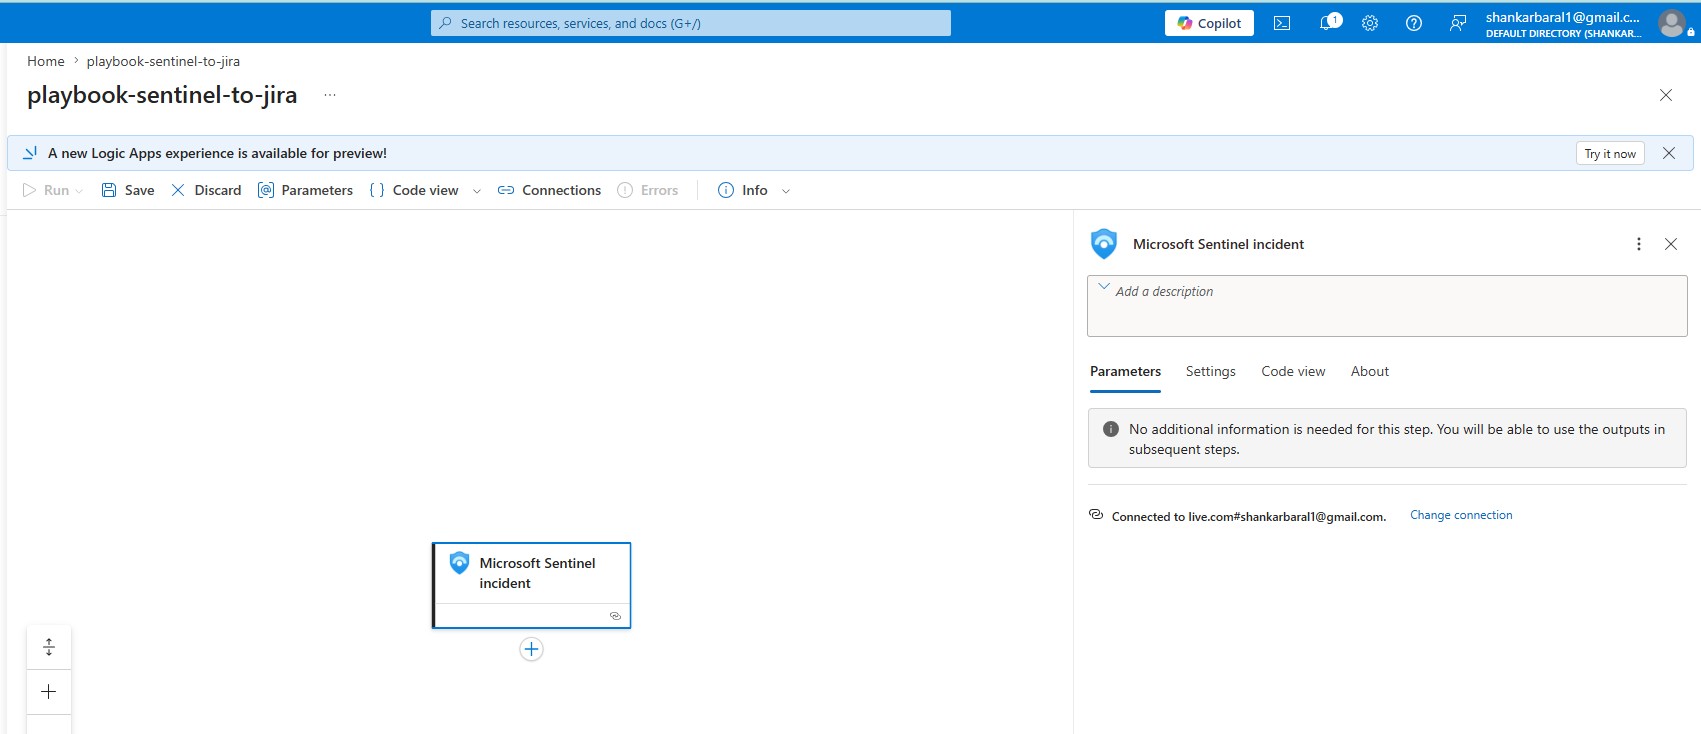Open the panel Code view tab

(x=1293, y=371)
